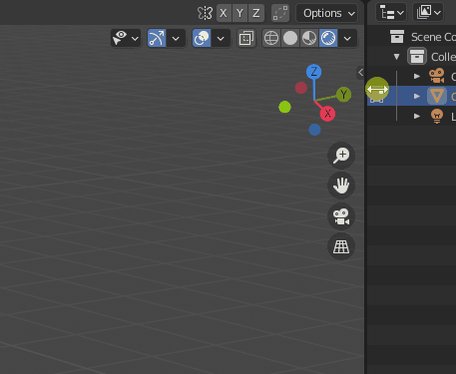Click the light bulb object icon
This screenshot has height=374, width=456.
(x=437, y=116)
